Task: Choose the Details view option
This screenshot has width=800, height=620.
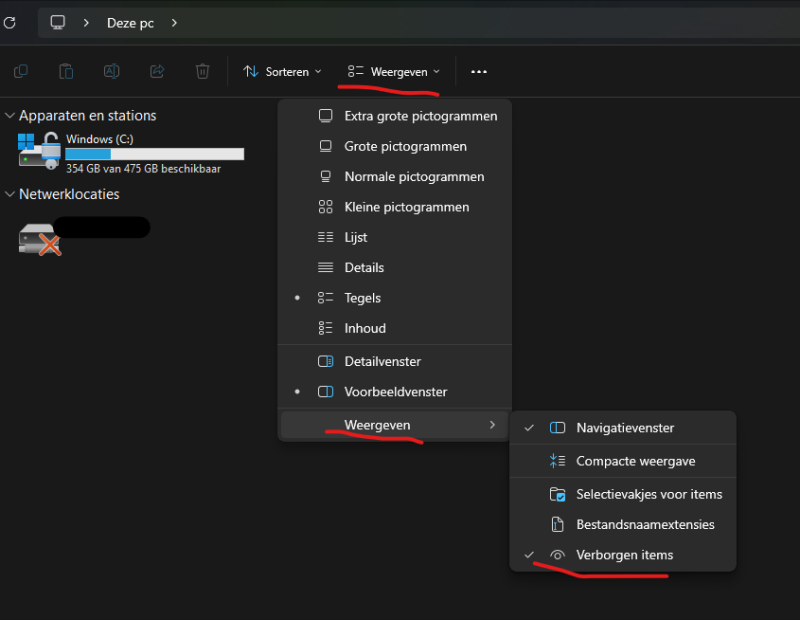Action: pos(364,268)
